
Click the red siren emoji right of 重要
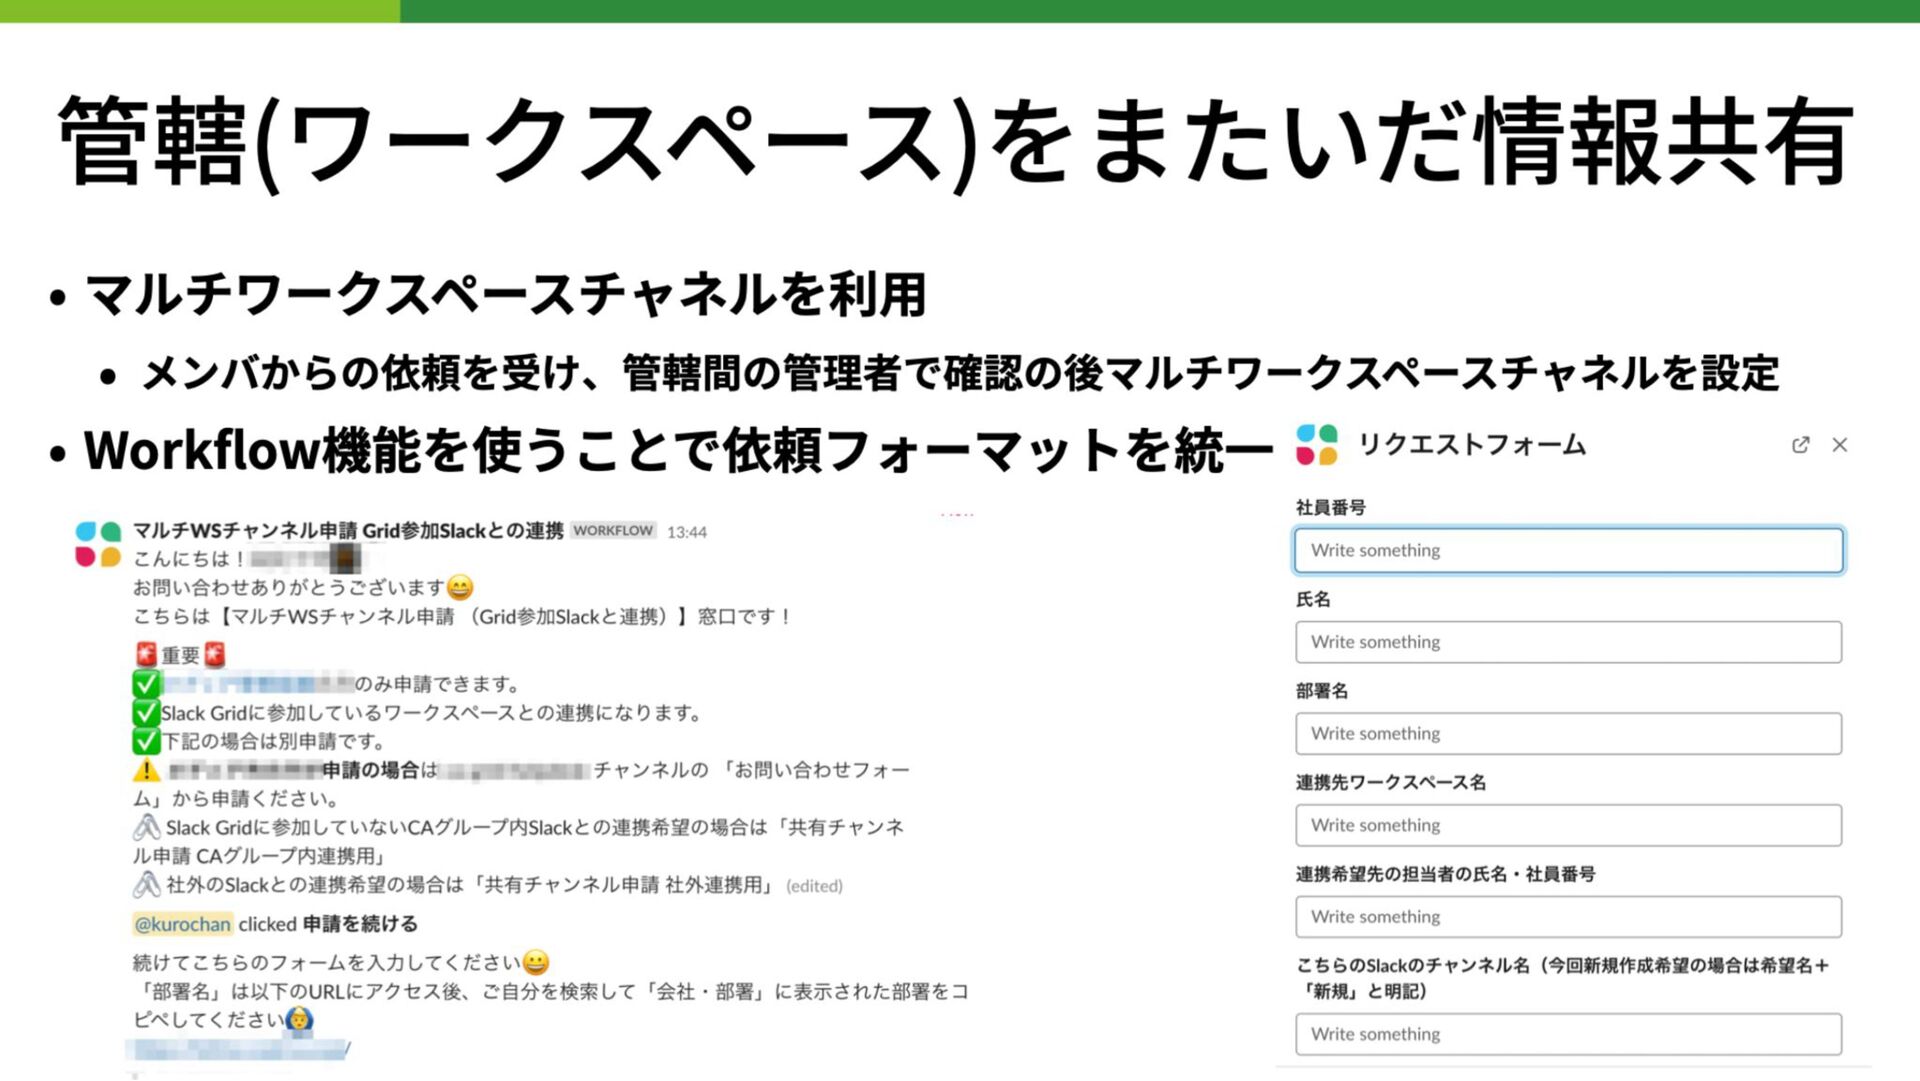click(214, 655)
